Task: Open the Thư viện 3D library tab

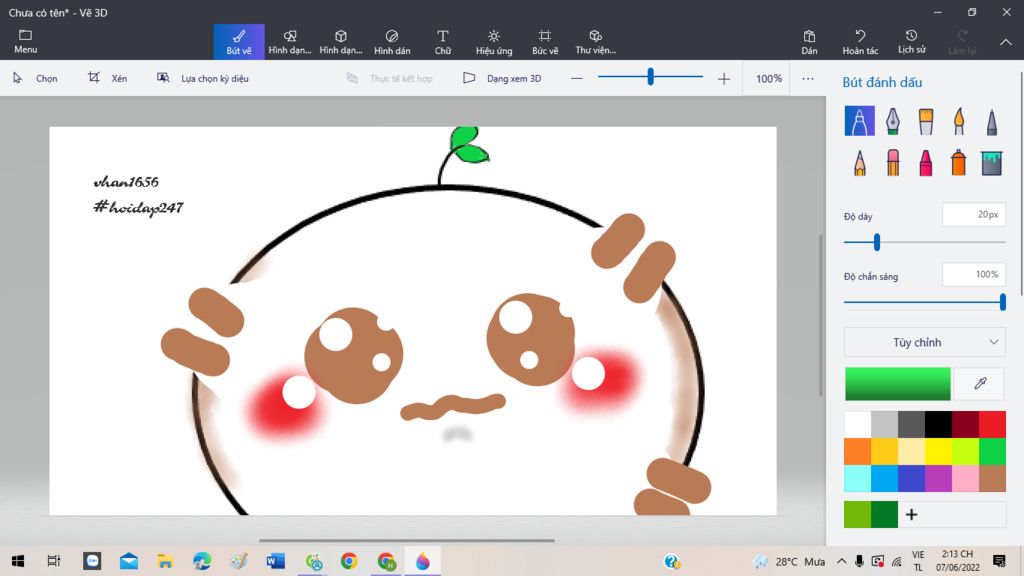Action: coord(596,42)
